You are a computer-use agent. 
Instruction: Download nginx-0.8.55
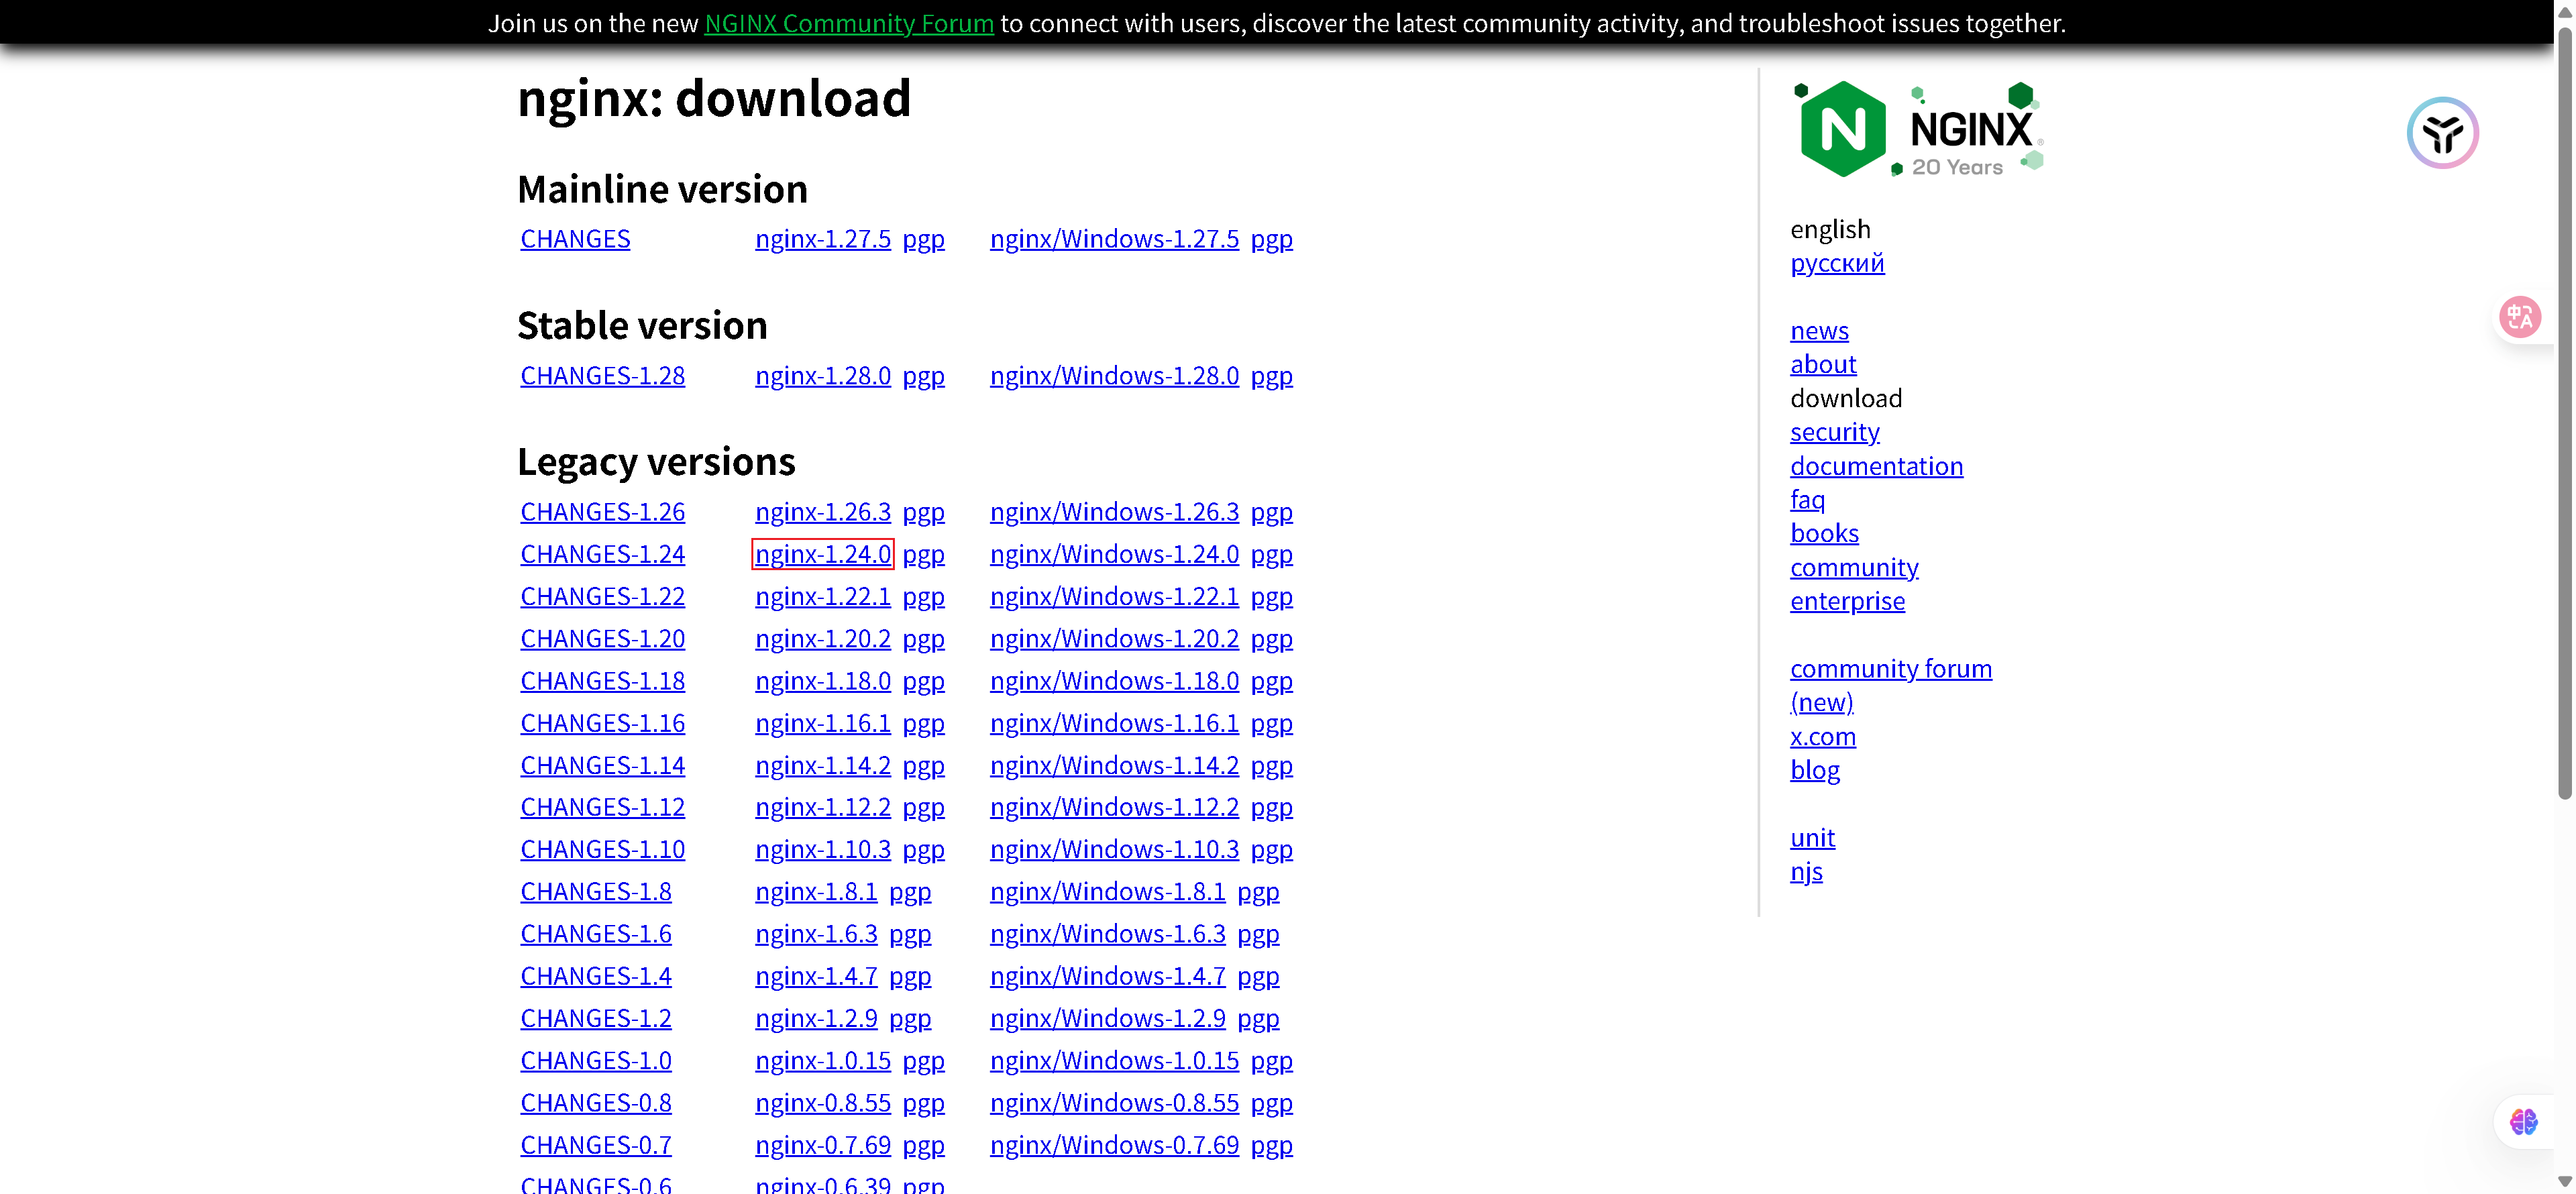[822, 1103]
